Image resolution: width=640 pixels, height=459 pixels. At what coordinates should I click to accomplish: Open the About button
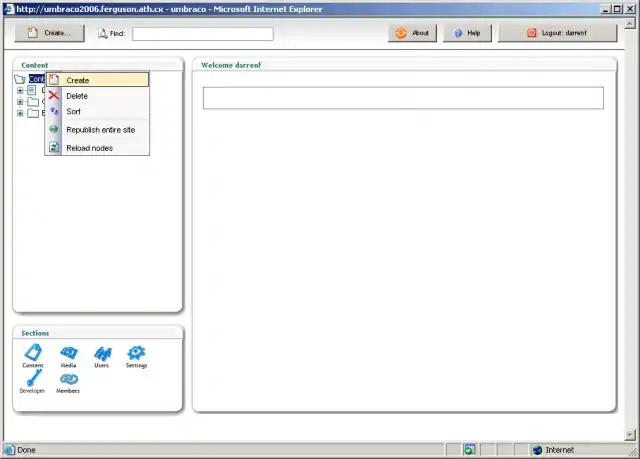tap(412, 33)
